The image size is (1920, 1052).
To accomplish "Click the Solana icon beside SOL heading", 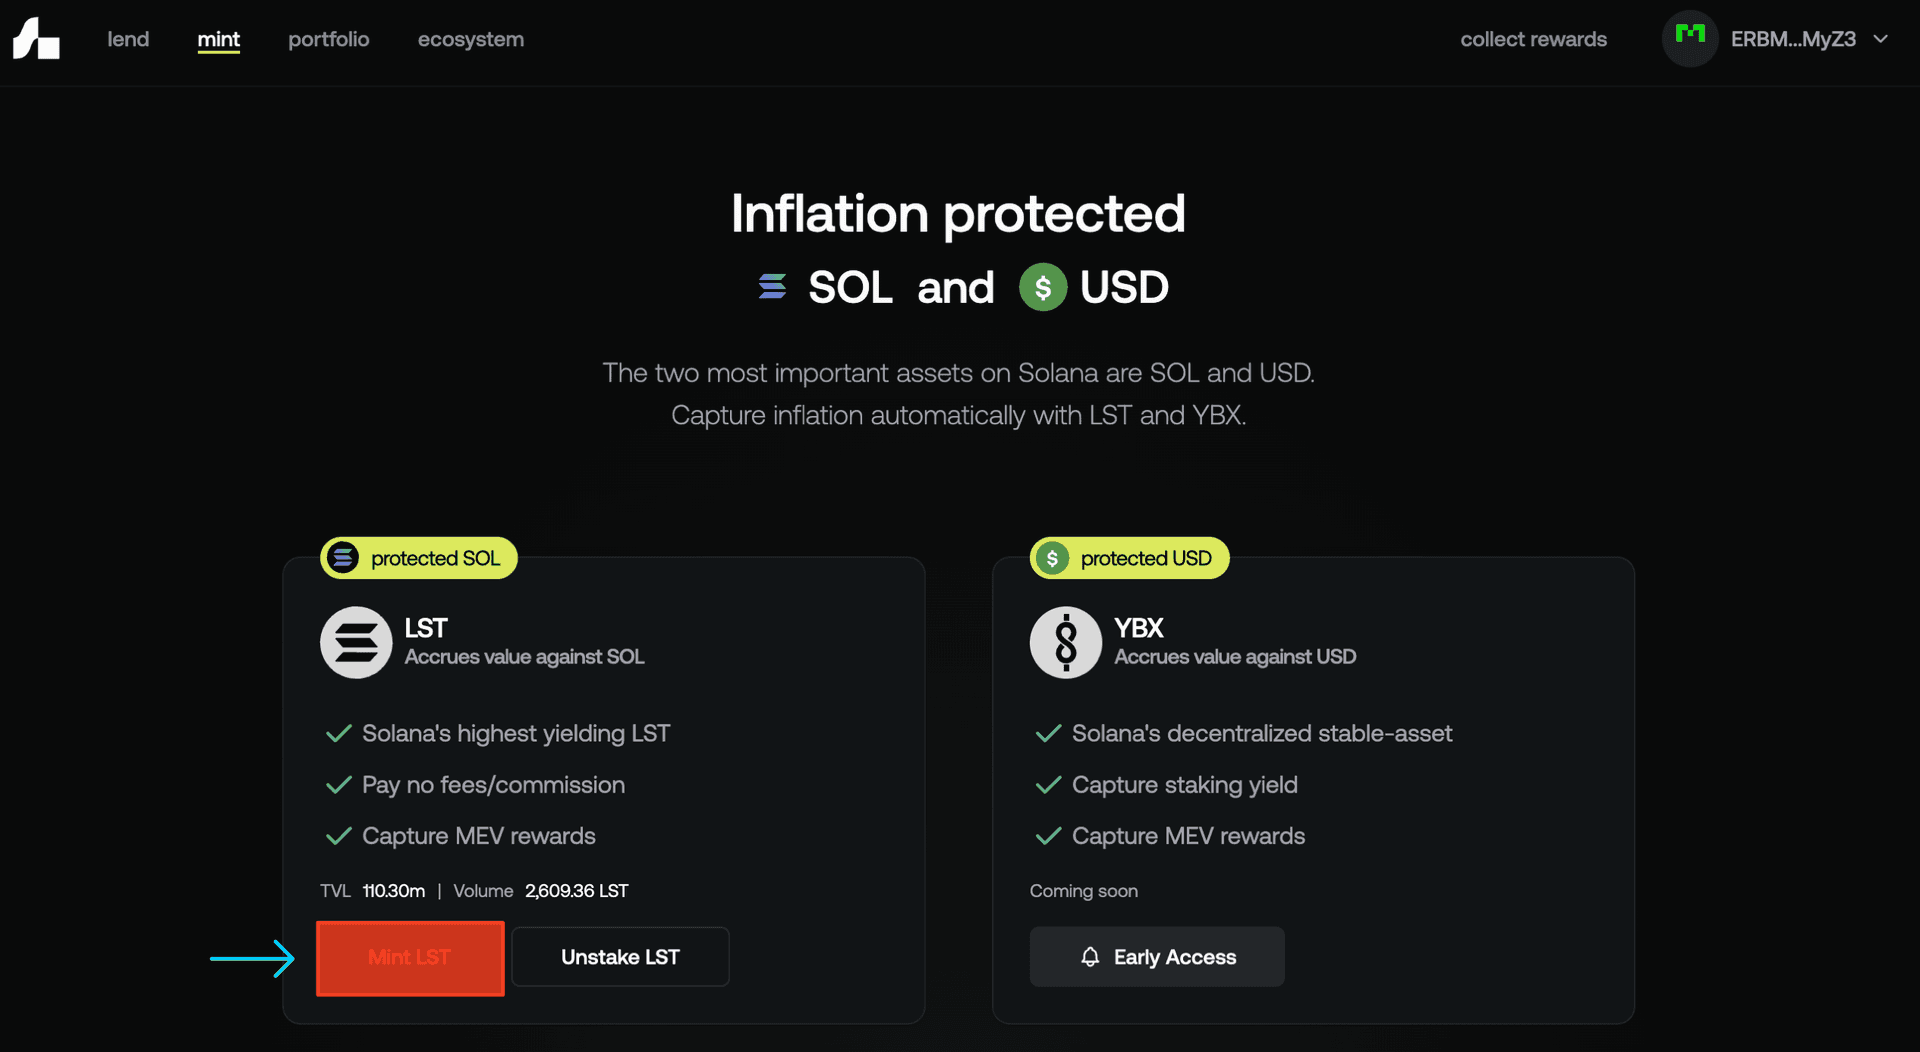I will point(772,287).
